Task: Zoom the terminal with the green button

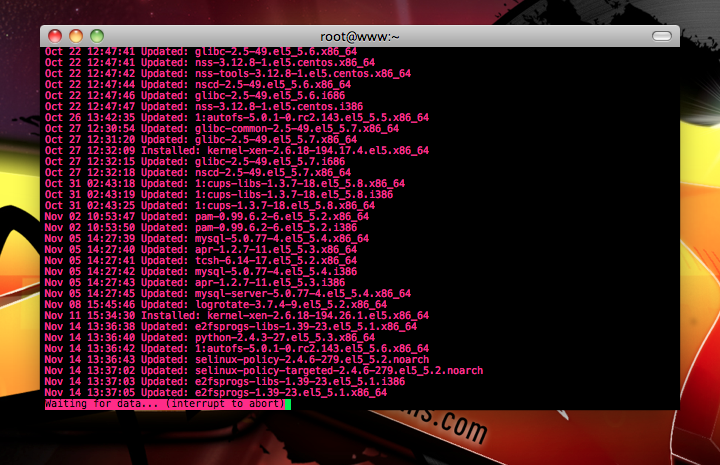Action: coord(97,36)
